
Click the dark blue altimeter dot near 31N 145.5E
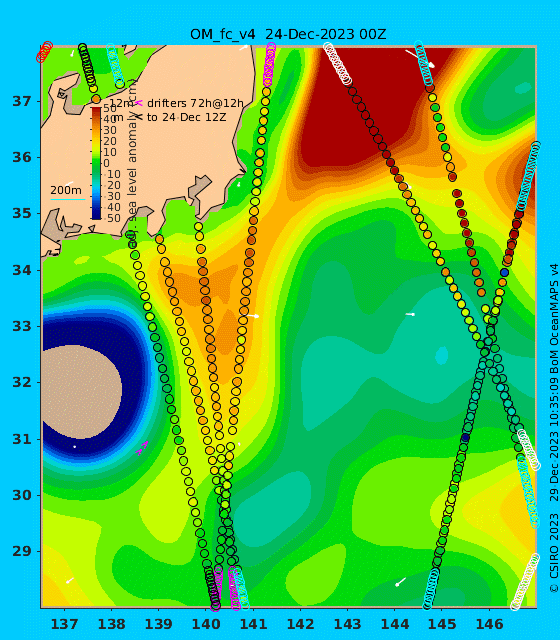click(x=466, y=438)
